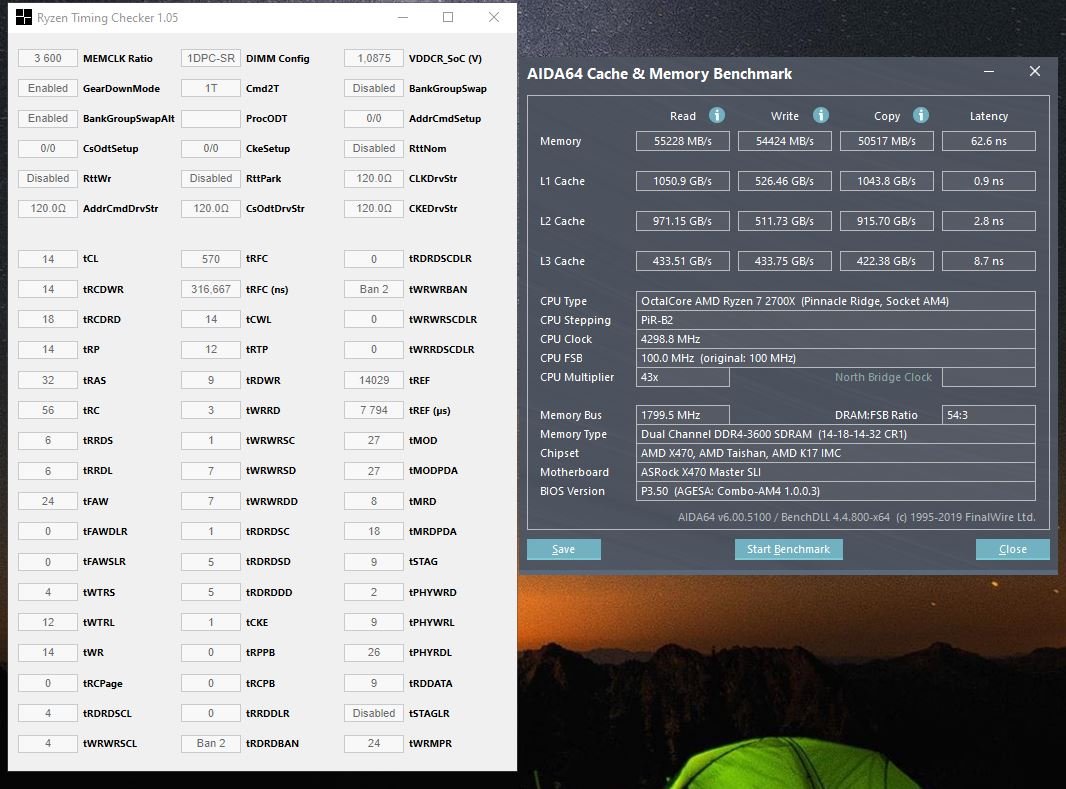Click the RttNom Disabled field
The height and width of the screenshot is (789, 1066).
(374, 148)
